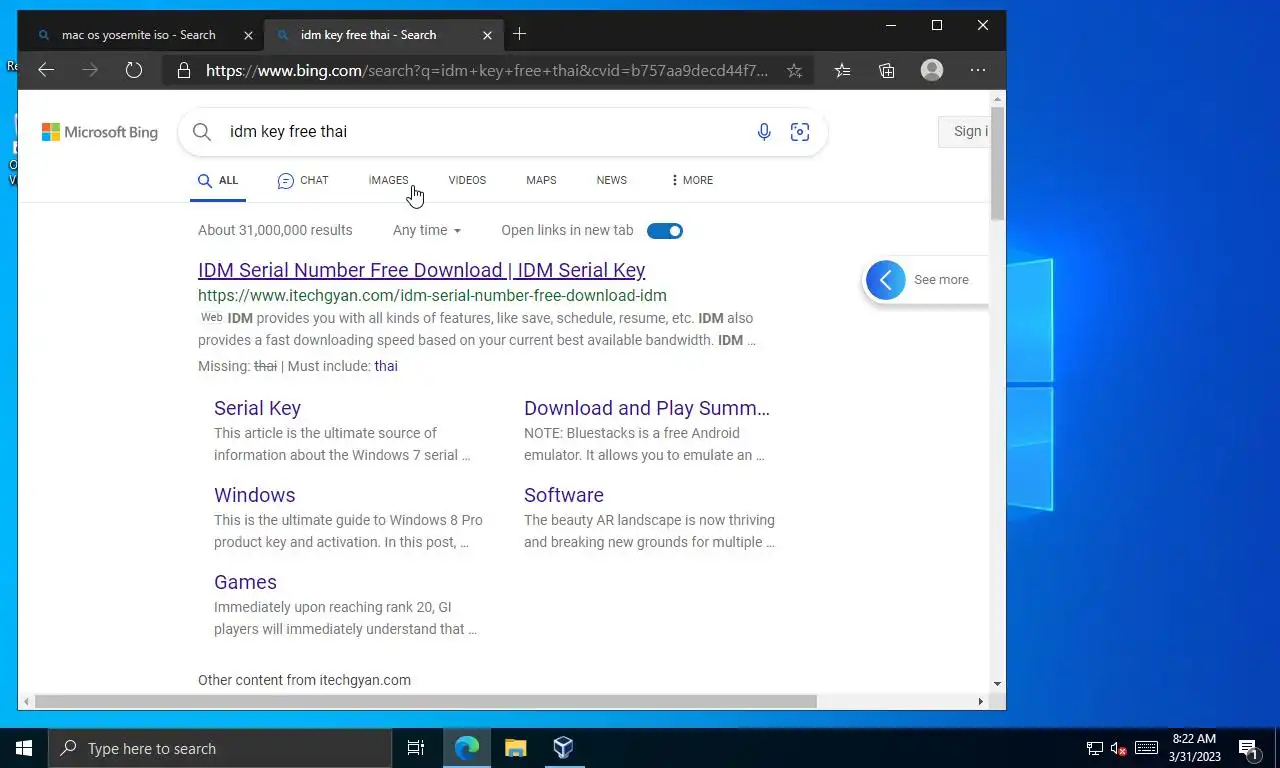The width and height of the screenshot is (1280, 768).
Task: Open a new browser tab
Action: [x=519, y=34]
